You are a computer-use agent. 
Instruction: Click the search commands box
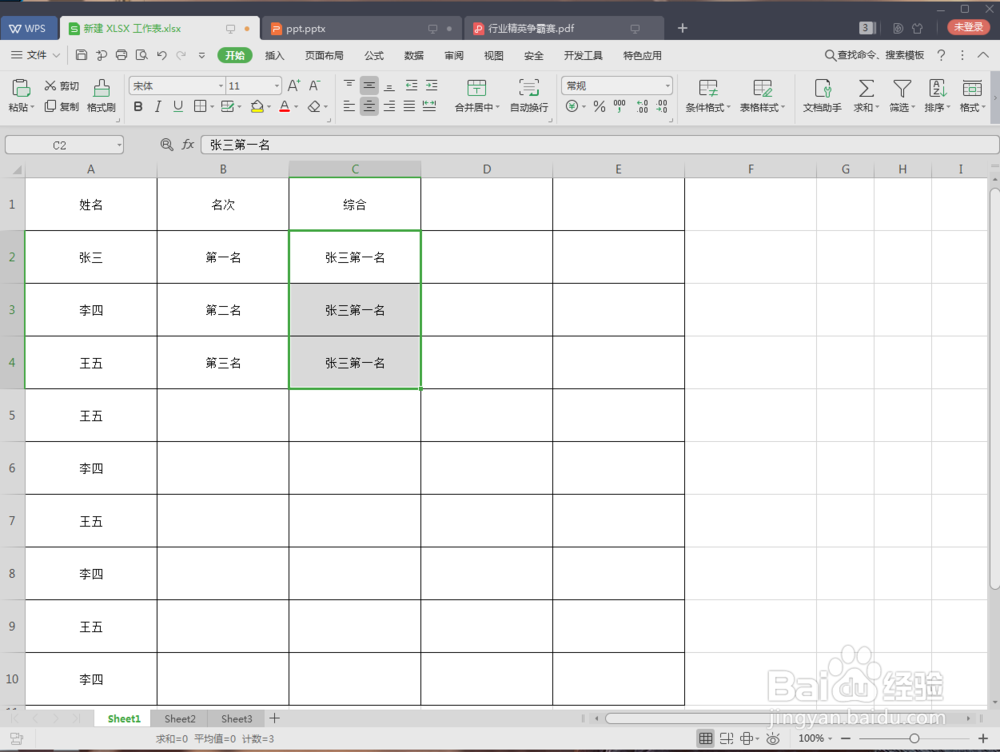tap(874, 55)
